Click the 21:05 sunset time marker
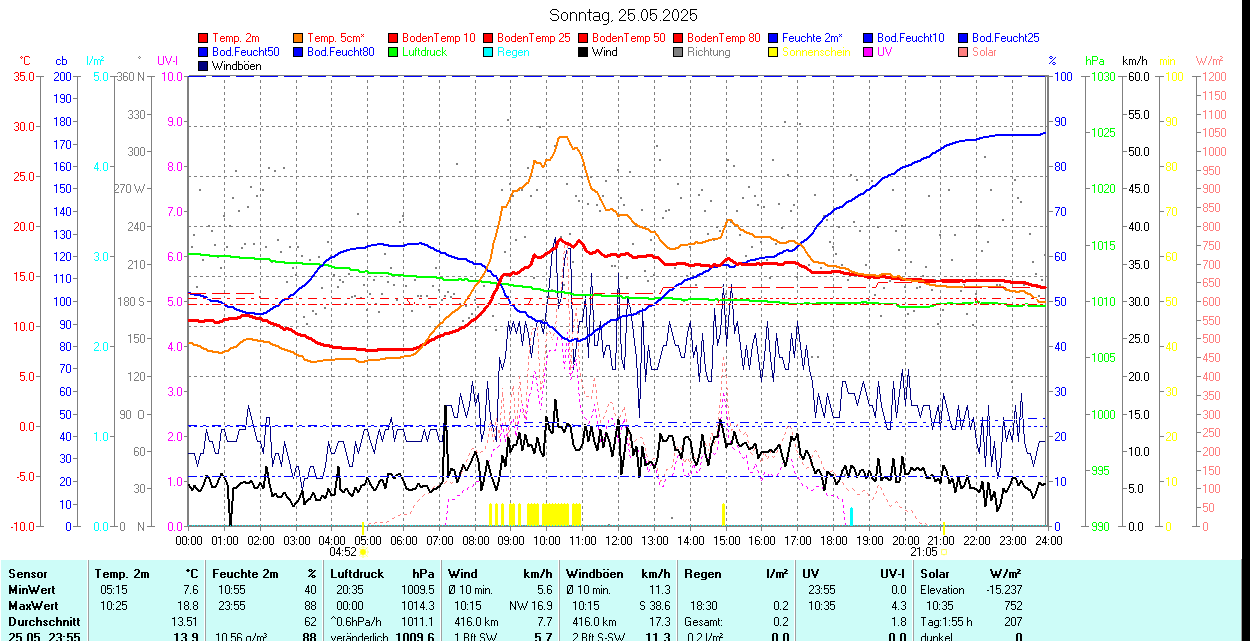The width and height of the screenshot is (1250, 641). click(923, 551)
